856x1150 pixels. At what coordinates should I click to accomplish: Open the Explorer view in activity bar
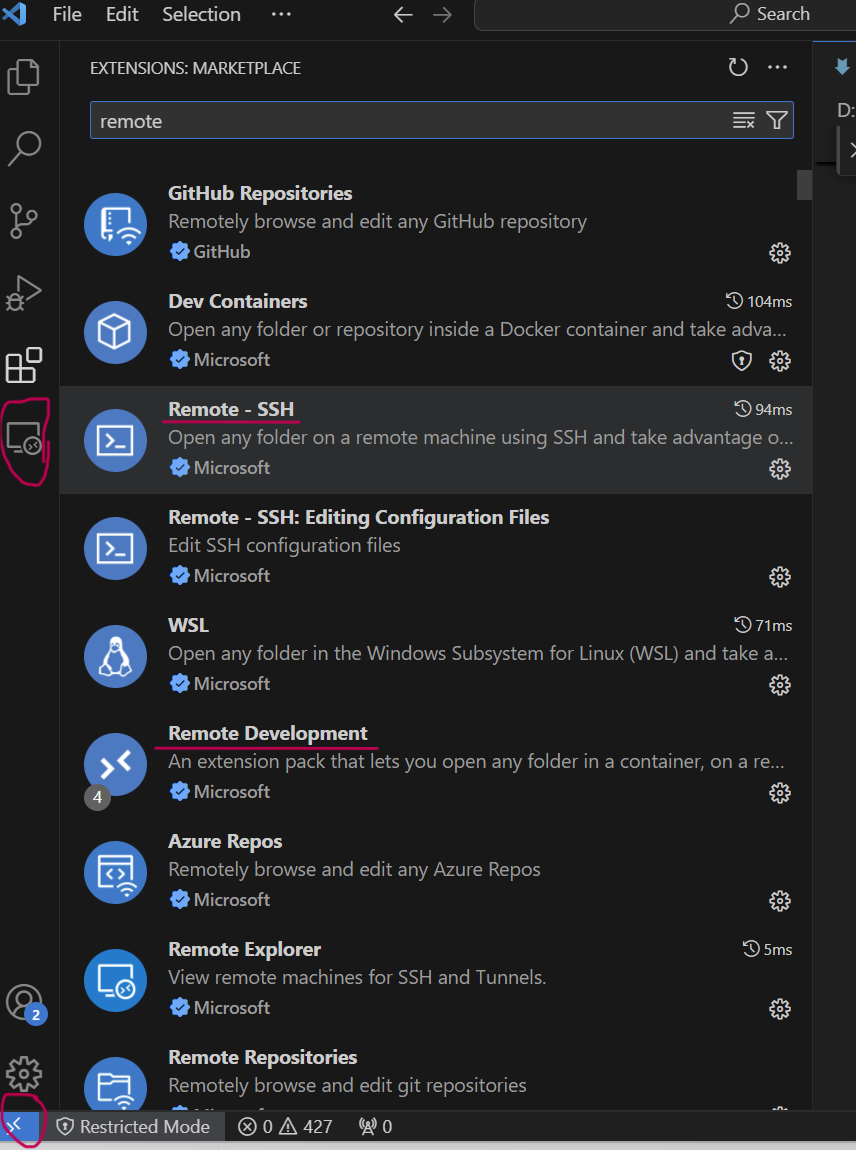(23, 76)
